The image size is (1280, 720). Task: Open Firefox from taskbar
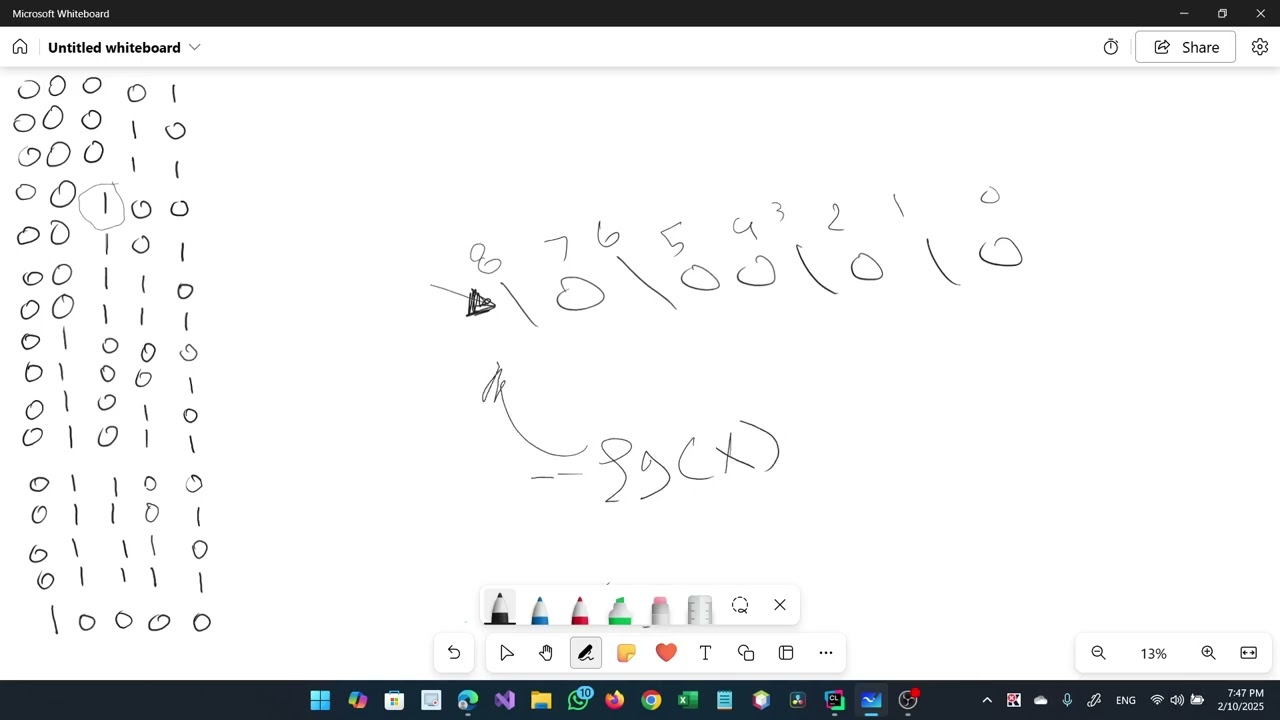tap(614, 700)
